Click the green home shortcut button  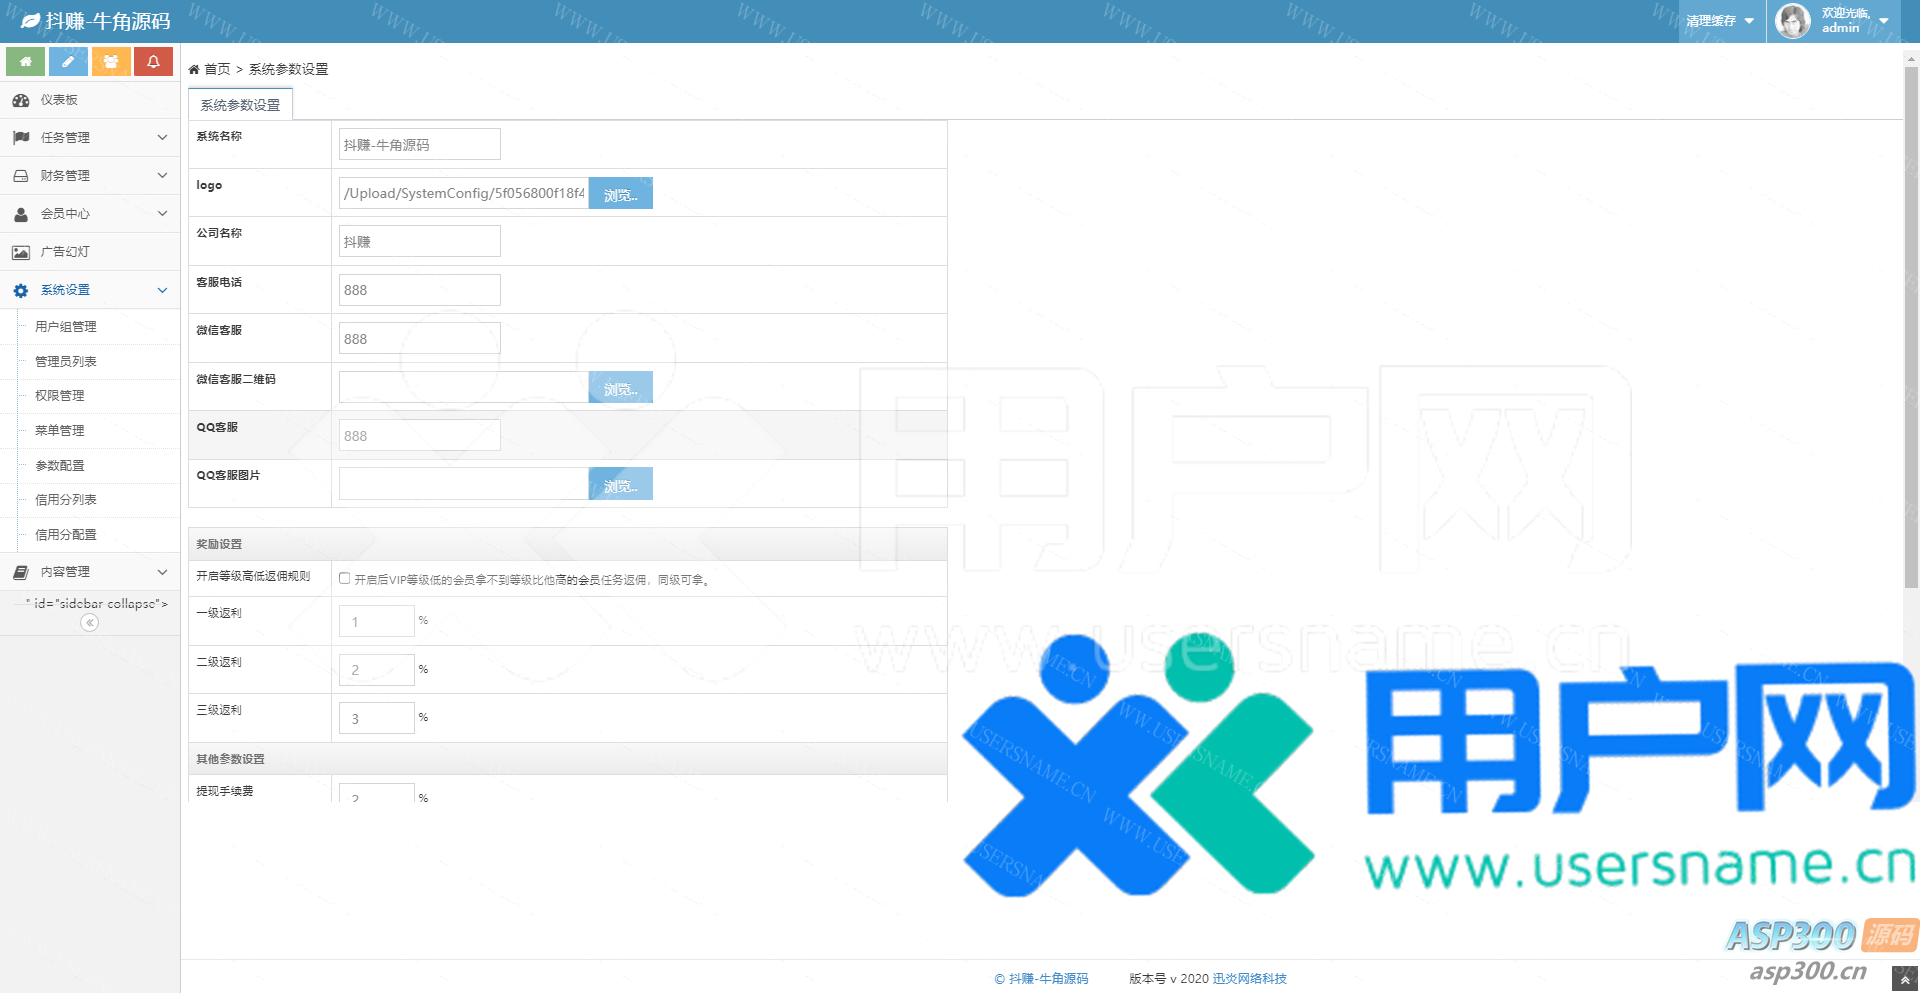25,62
